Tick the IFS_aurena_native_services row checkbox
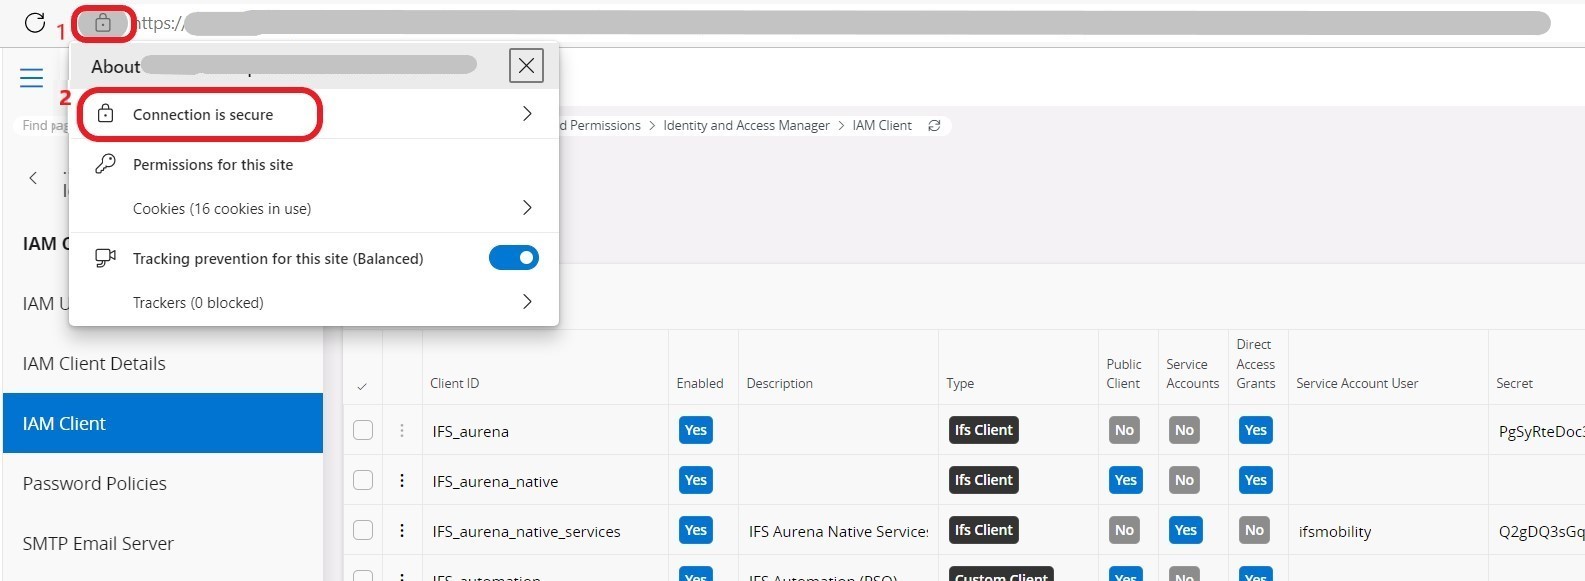The height and width of the screenshot is (581, 1585). coord(363,530)
